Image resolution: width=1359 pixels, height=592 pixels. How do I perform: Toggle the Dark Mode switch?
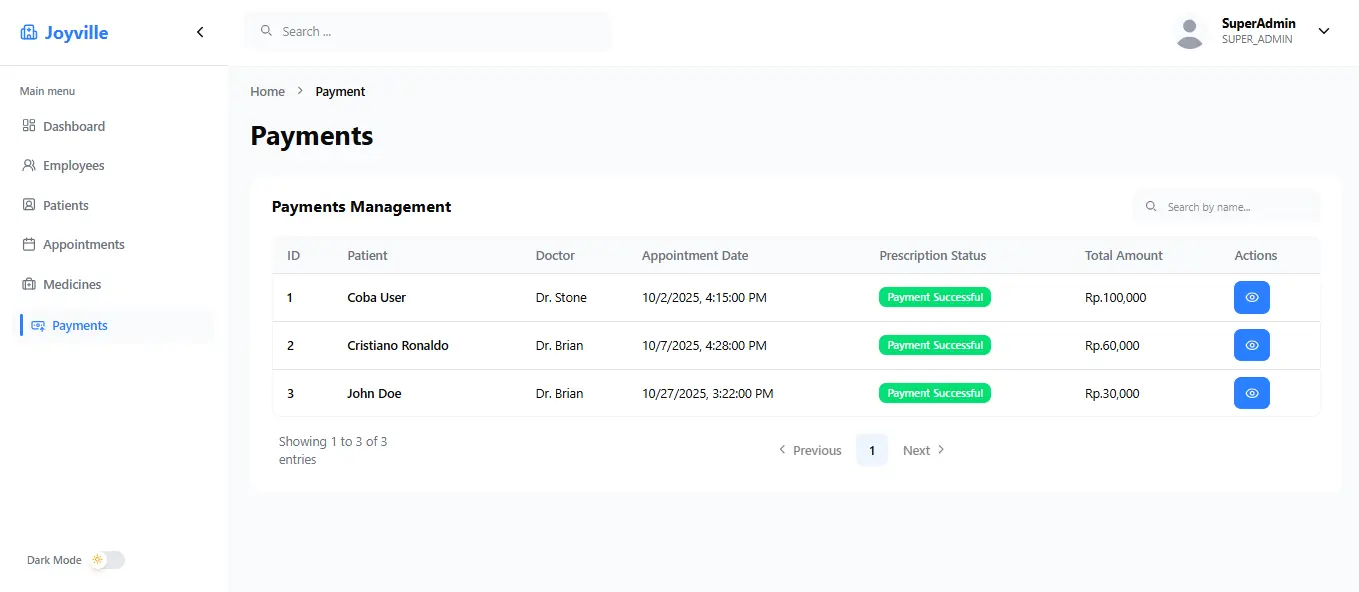[x=108, y=560]
